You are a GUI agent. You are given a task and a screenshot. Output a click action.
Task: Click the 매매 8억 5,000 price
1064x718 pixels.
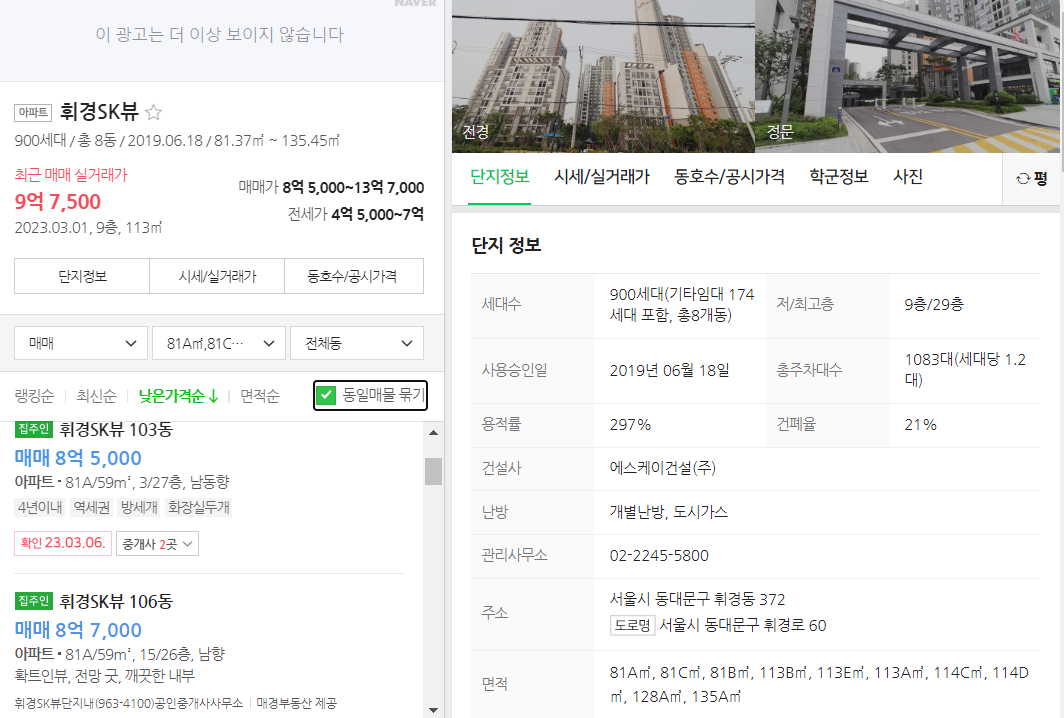point(78,458)
